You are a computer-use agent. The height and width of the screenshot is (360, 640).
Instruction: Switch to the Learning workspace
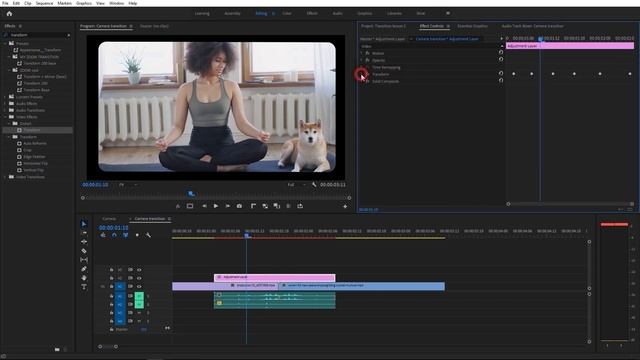click(x=202, y=13)
